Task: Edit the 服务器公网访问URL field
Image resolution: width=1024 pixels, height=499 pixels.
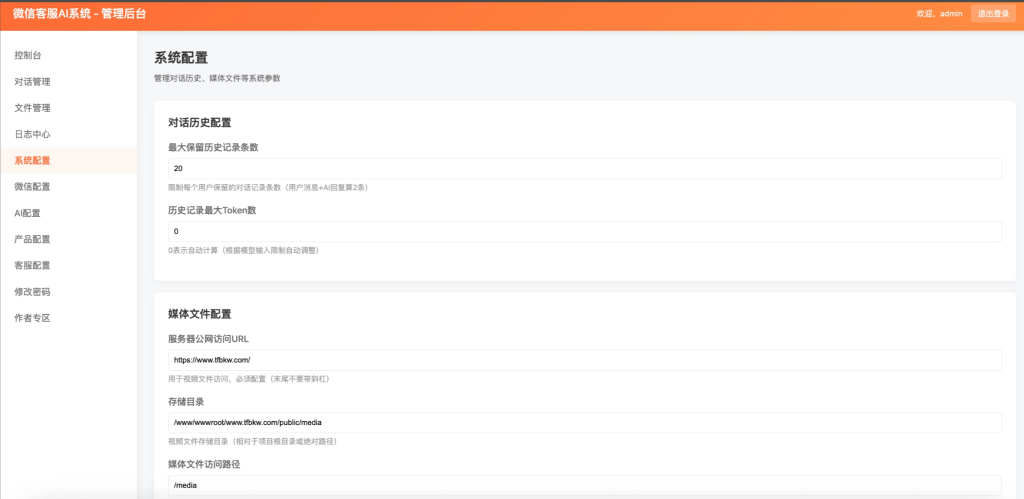Action: (584, 360)
